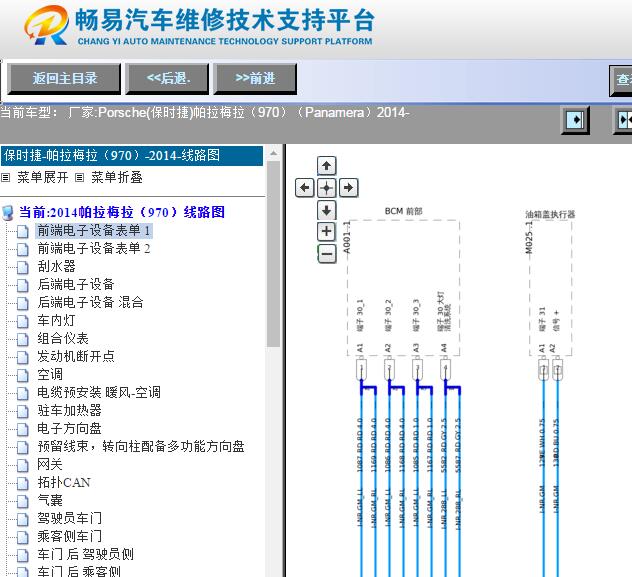Click the M025-1 component identifier
The width and height of the screenshot is (632, 577).
point(529,238)
